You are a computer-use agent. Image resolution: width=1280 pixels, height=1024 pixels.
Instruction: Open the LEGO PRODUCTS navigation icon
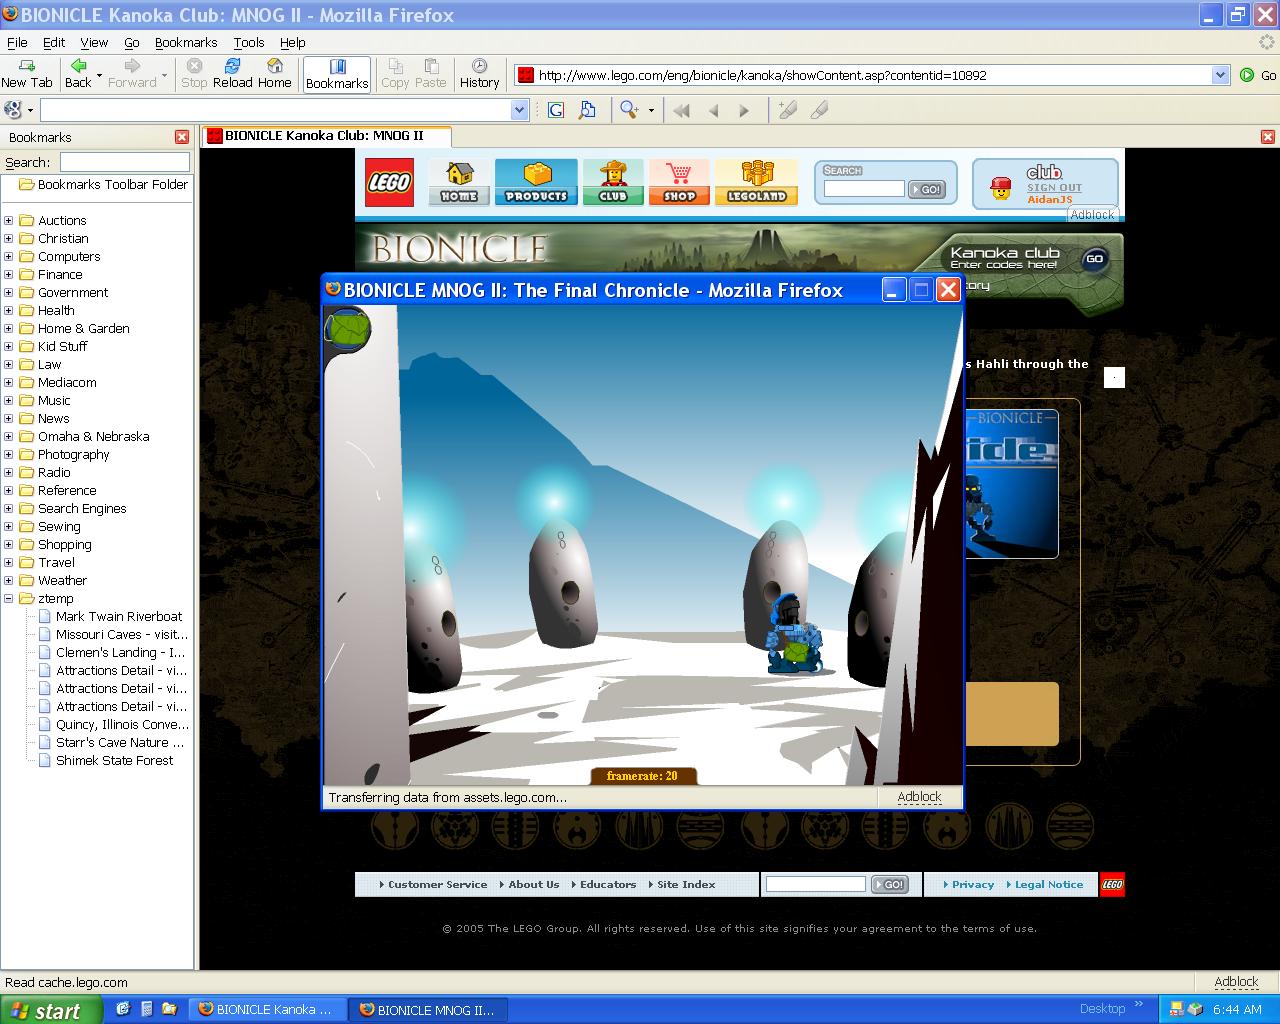click(536, 182)
